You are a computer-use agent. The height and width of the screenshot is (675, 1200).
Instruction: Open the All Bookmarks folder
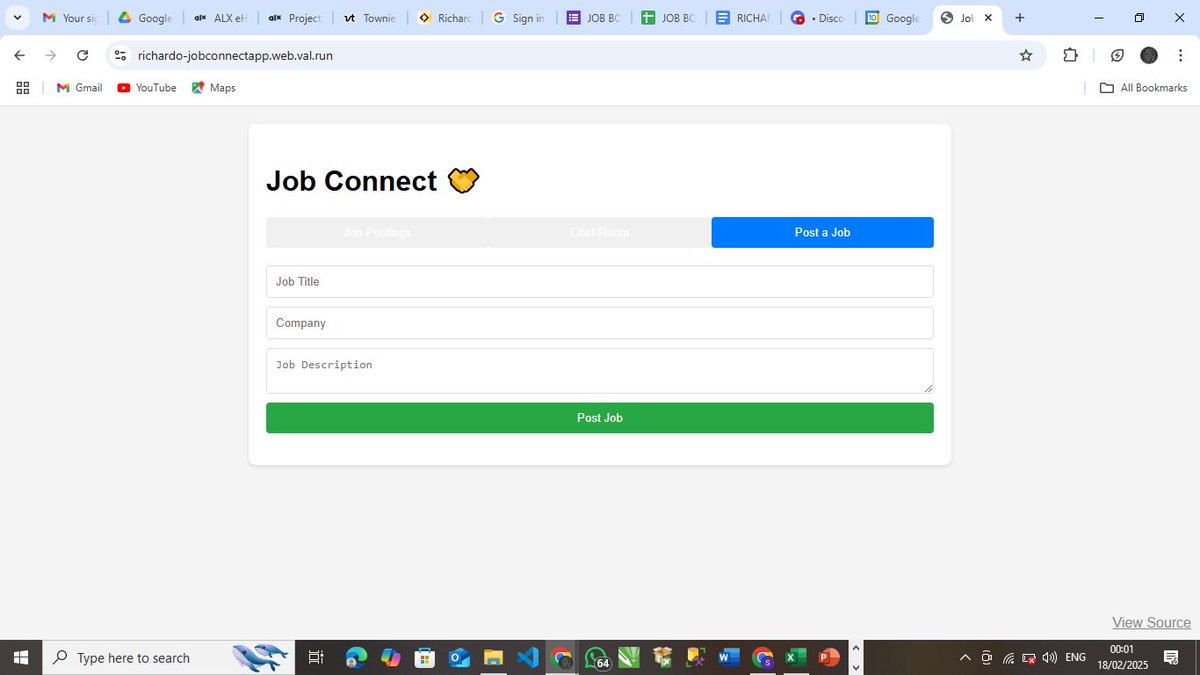[1143, 88]
